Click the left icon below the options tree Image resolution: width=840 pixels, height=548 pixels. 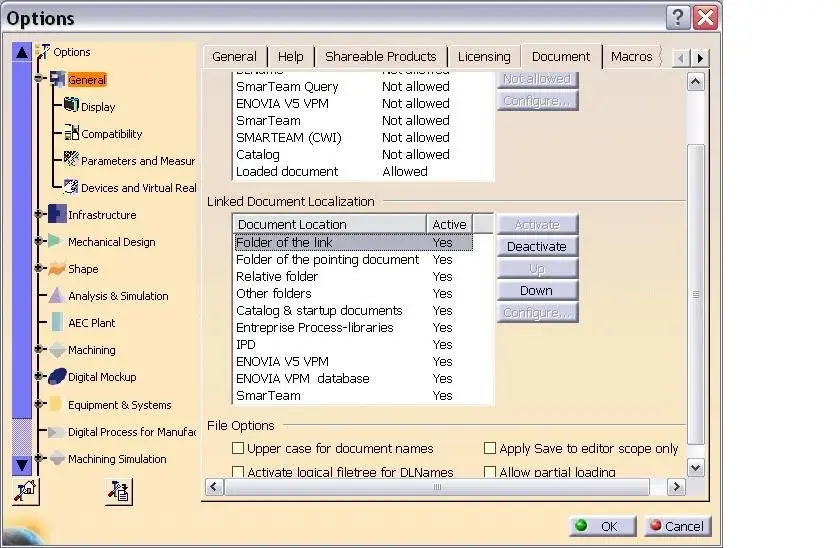26,491
